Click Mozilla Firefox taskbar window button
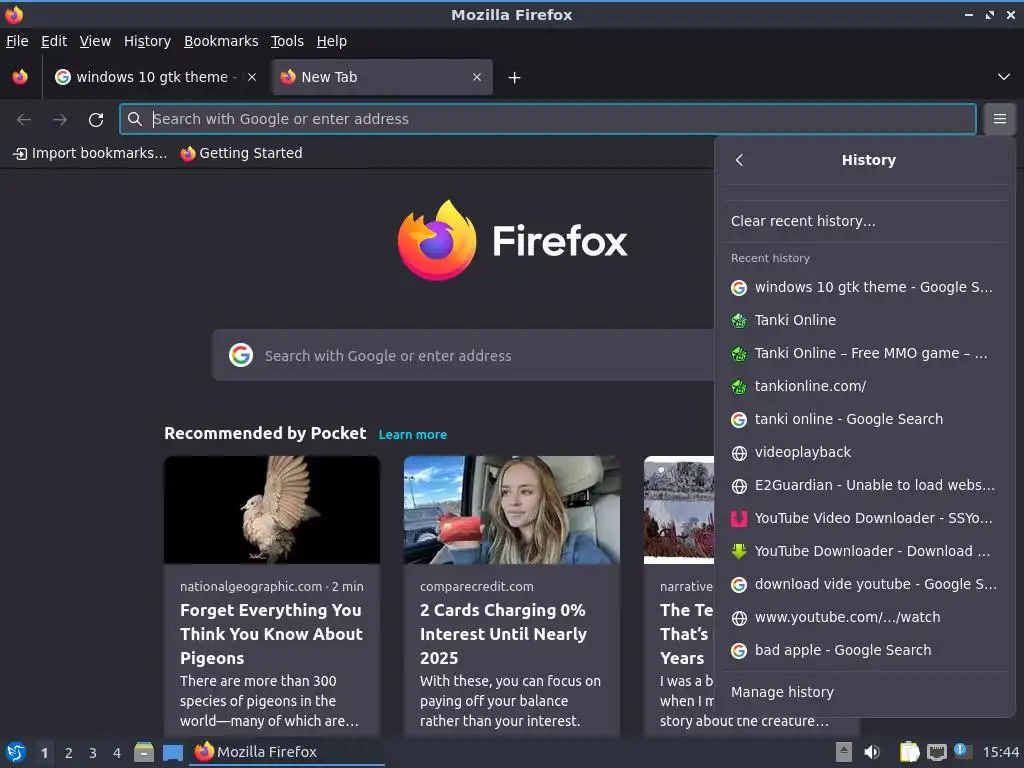The image size is (1024, 768). pyautogui.click(x=287, y=752)
